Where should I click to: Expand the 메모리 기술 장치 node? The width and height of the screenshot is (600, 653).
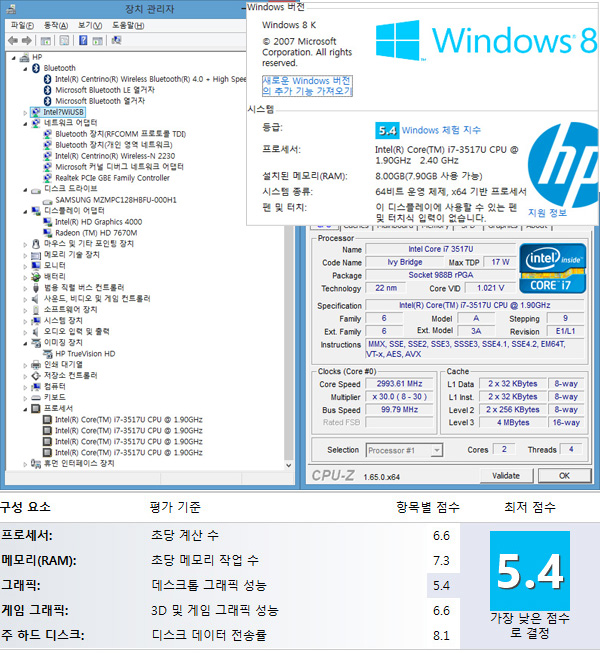25,255
